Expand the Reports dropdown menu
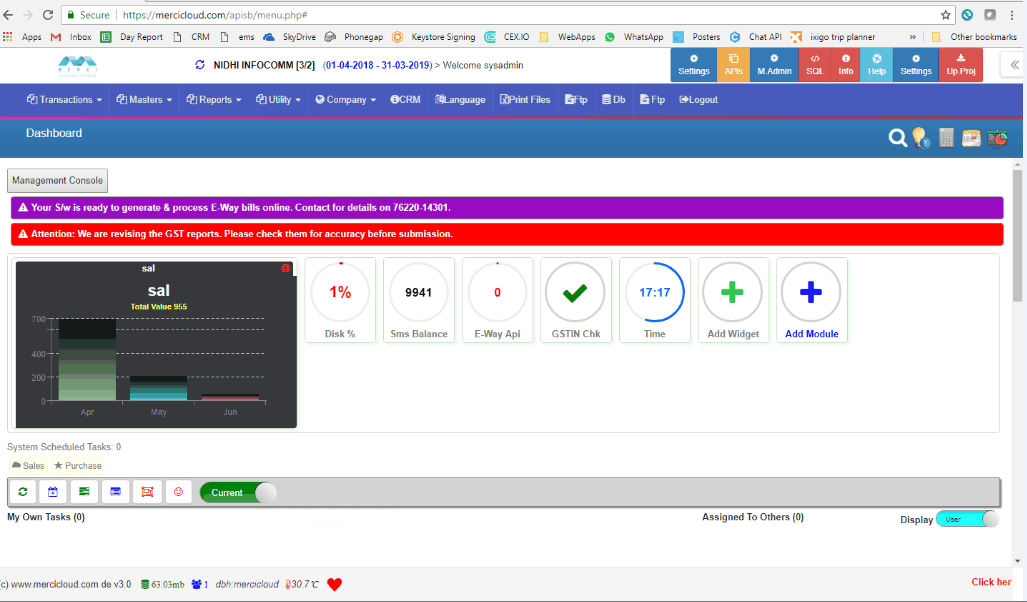Viewport: 1027px width, 602px height. pos(215,100)
